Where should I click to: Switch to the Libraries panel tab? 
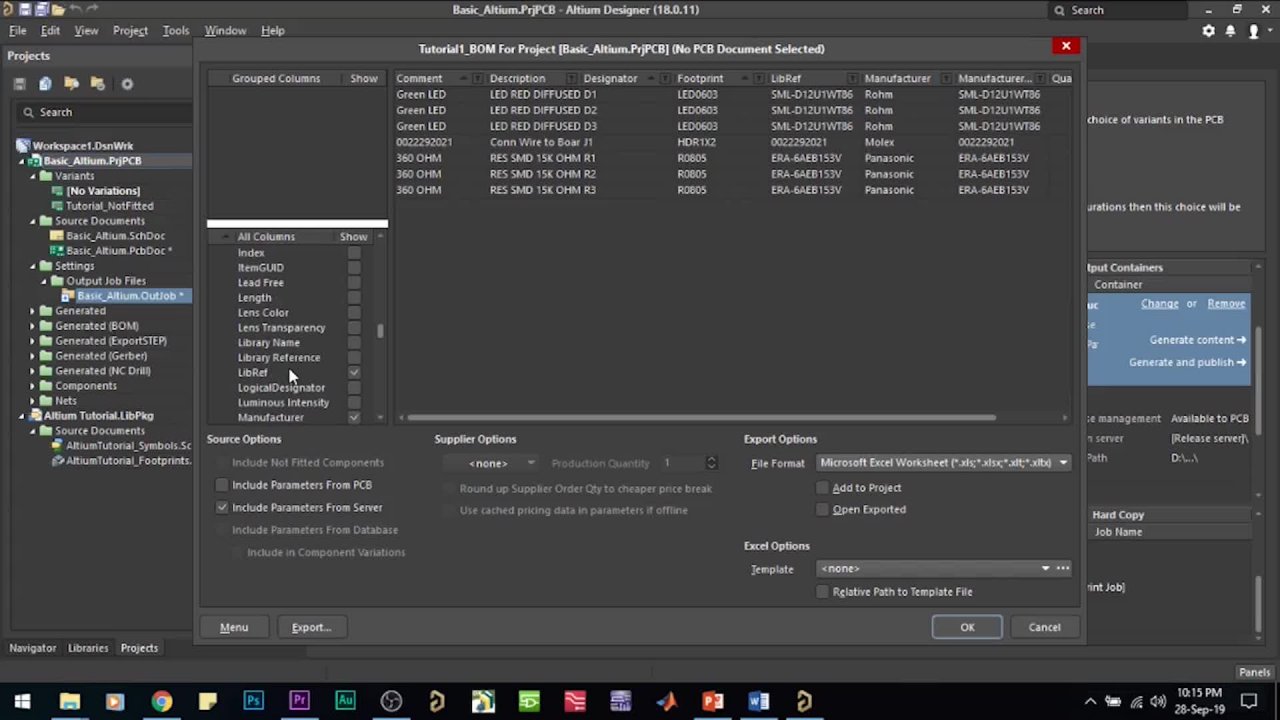tap(88, 648)
